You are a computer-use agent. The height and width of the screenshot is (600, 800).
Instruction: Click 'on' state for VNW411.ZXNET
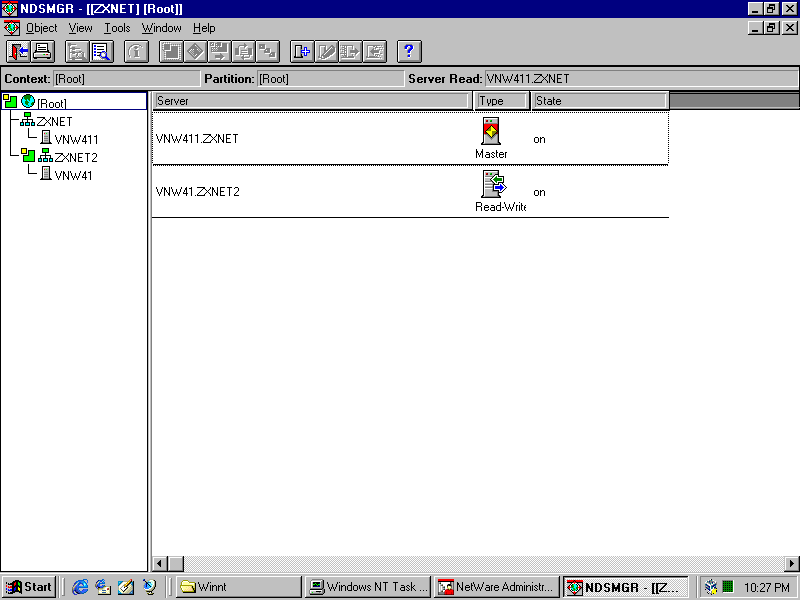(539, 139)
